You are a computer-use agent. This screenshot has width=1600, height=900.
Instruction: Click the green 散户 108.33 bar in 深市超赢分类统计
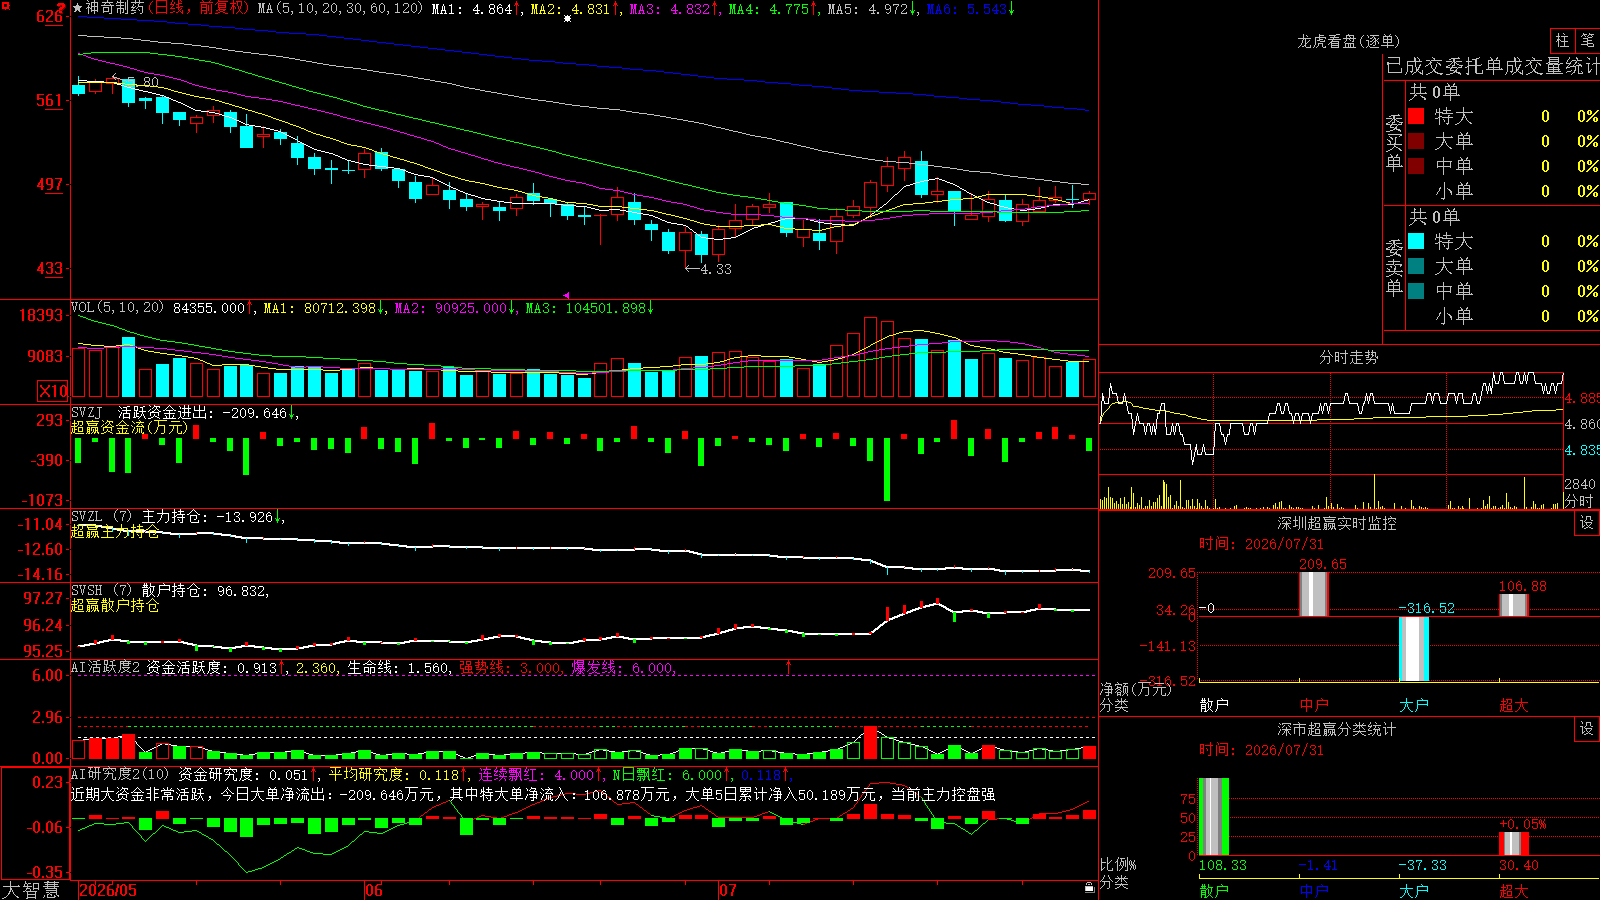coord(1213,816)
